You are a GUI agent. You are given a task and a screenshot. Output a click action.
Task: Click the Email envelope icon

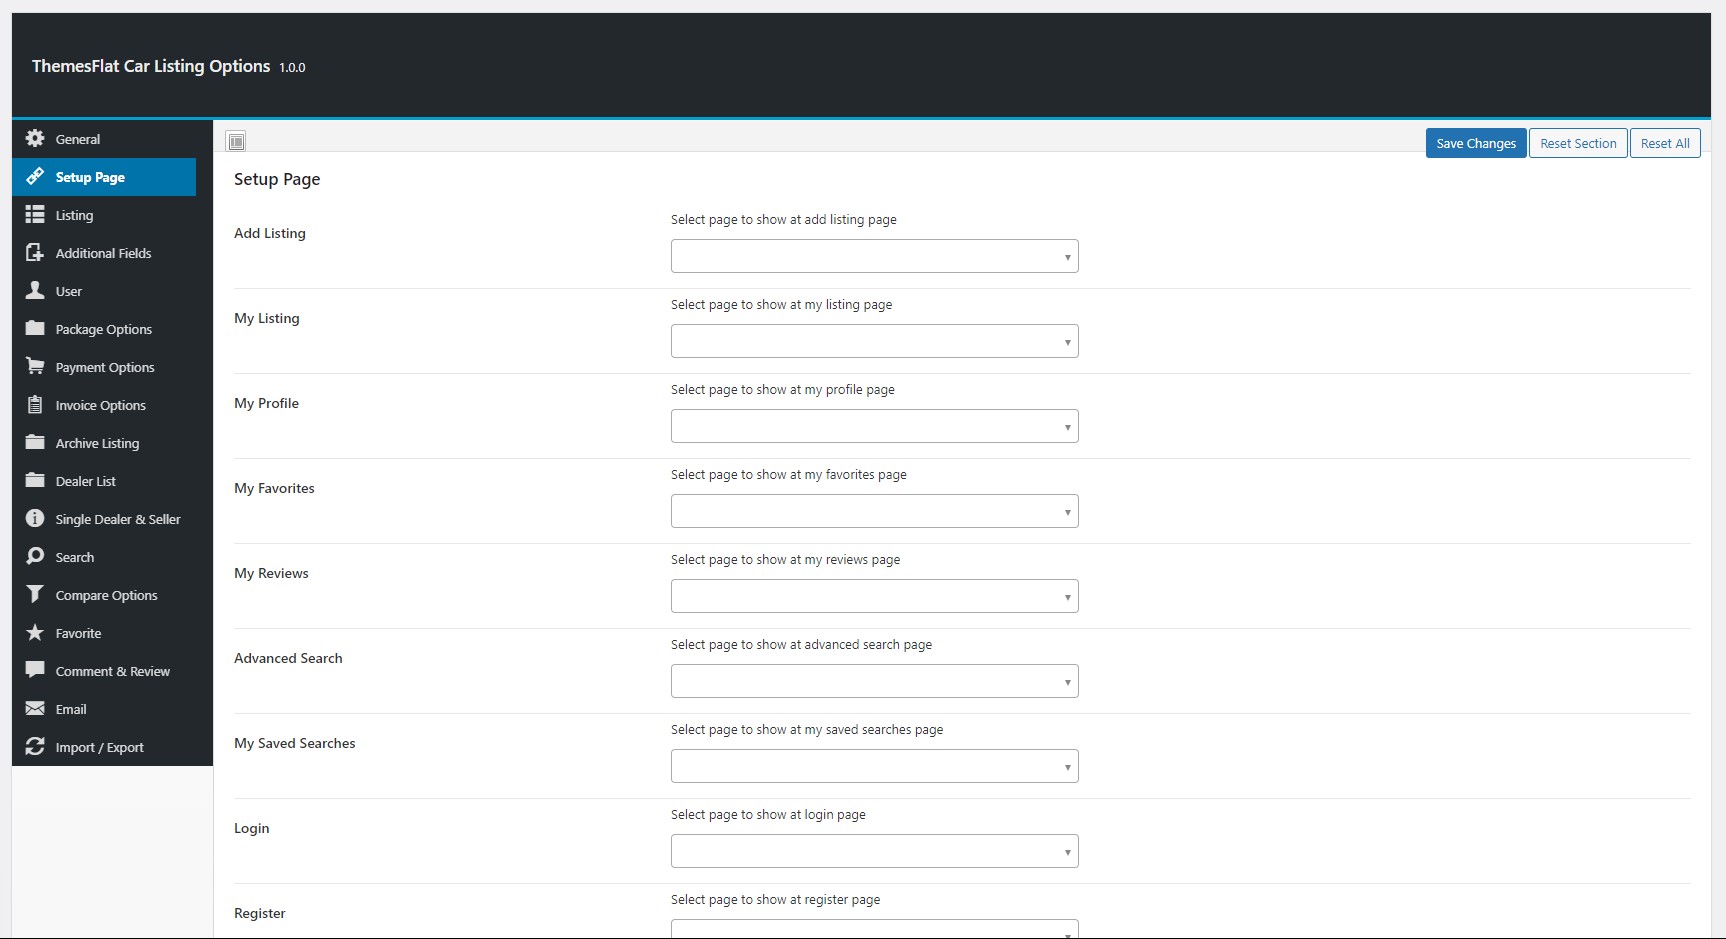coord(35,708)
